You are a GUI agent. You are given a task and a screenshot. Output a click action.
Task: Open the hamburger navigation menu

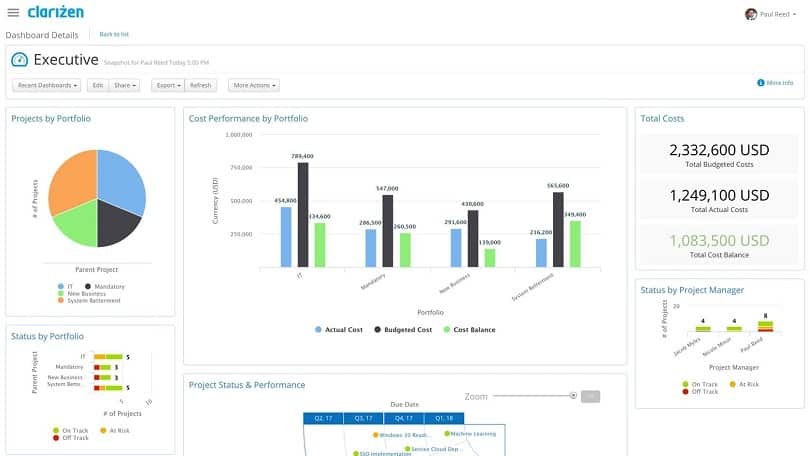(13, 12)
